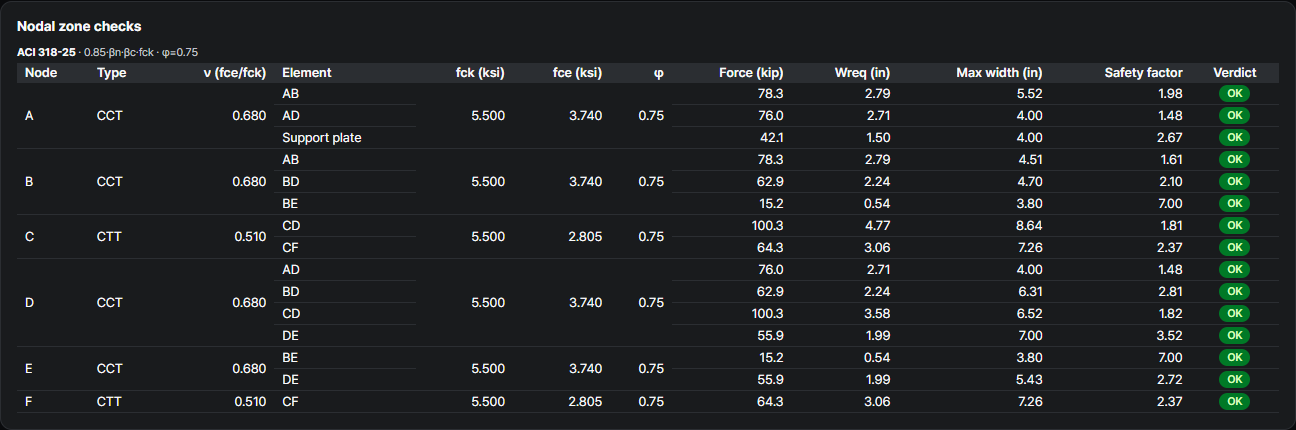Click the 100.3 force value for node C
Screen dimensions: 1296x430
[x=767, y=226]
